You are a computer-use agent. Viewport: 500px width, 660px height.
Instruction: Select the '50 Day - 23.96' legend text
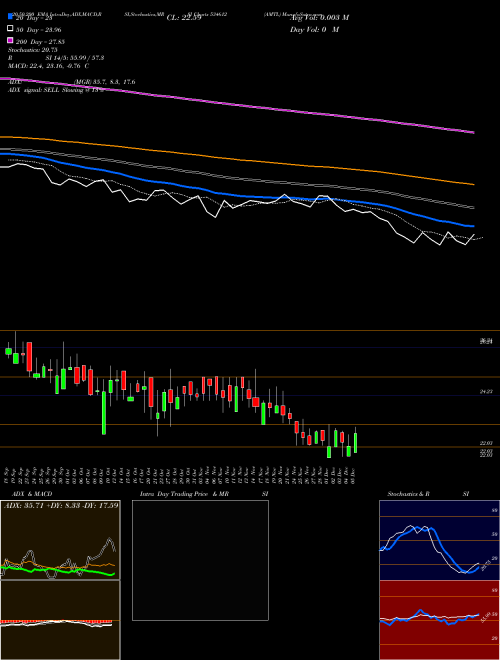click(40, 30)
